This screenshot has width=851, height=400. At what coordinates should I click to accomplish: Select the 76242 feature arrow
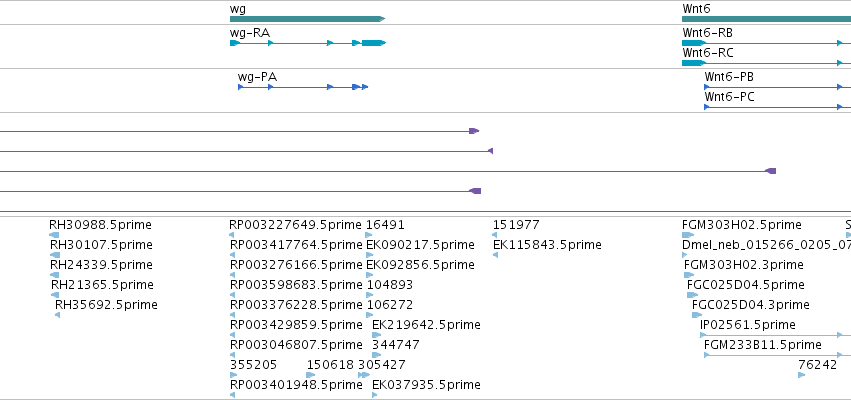pyautogui.click(x=802, y=375)
